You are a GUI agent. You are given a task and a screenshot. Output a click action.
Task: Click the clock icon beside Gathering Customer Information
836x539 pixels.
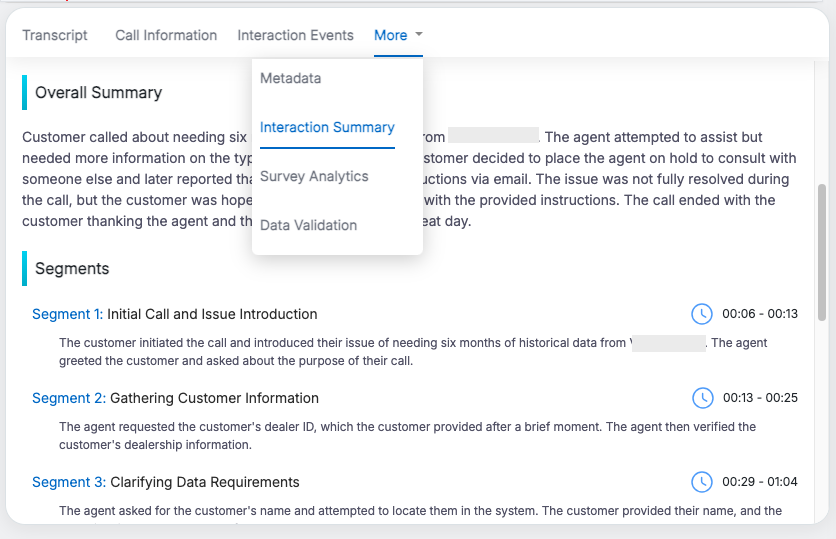click(x=702, y=398)
